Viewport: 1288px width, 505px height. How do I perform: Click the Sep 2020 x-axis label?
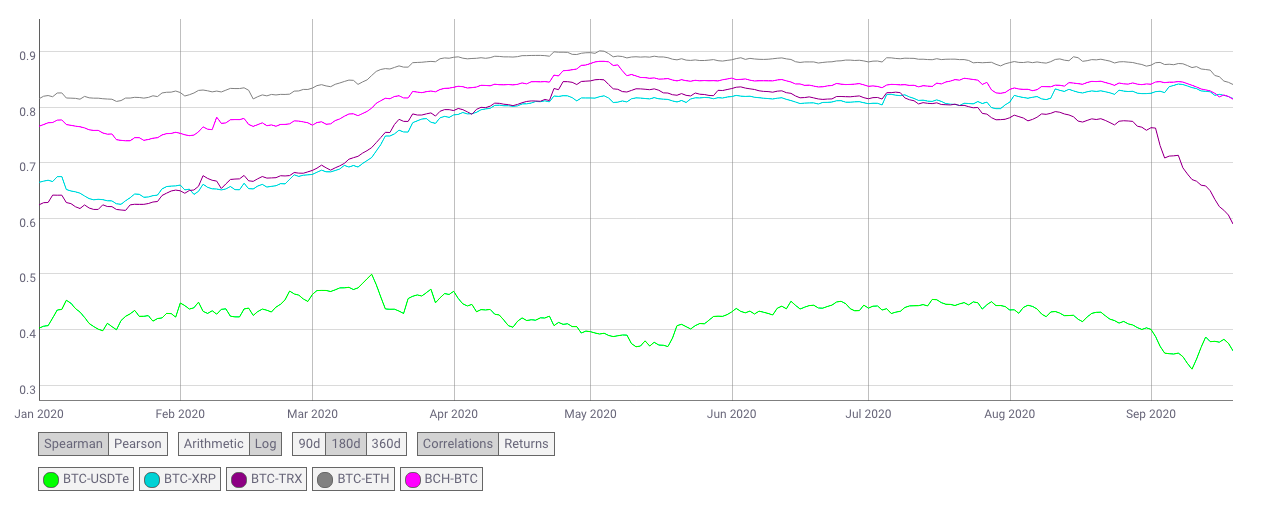[1151, 413]
